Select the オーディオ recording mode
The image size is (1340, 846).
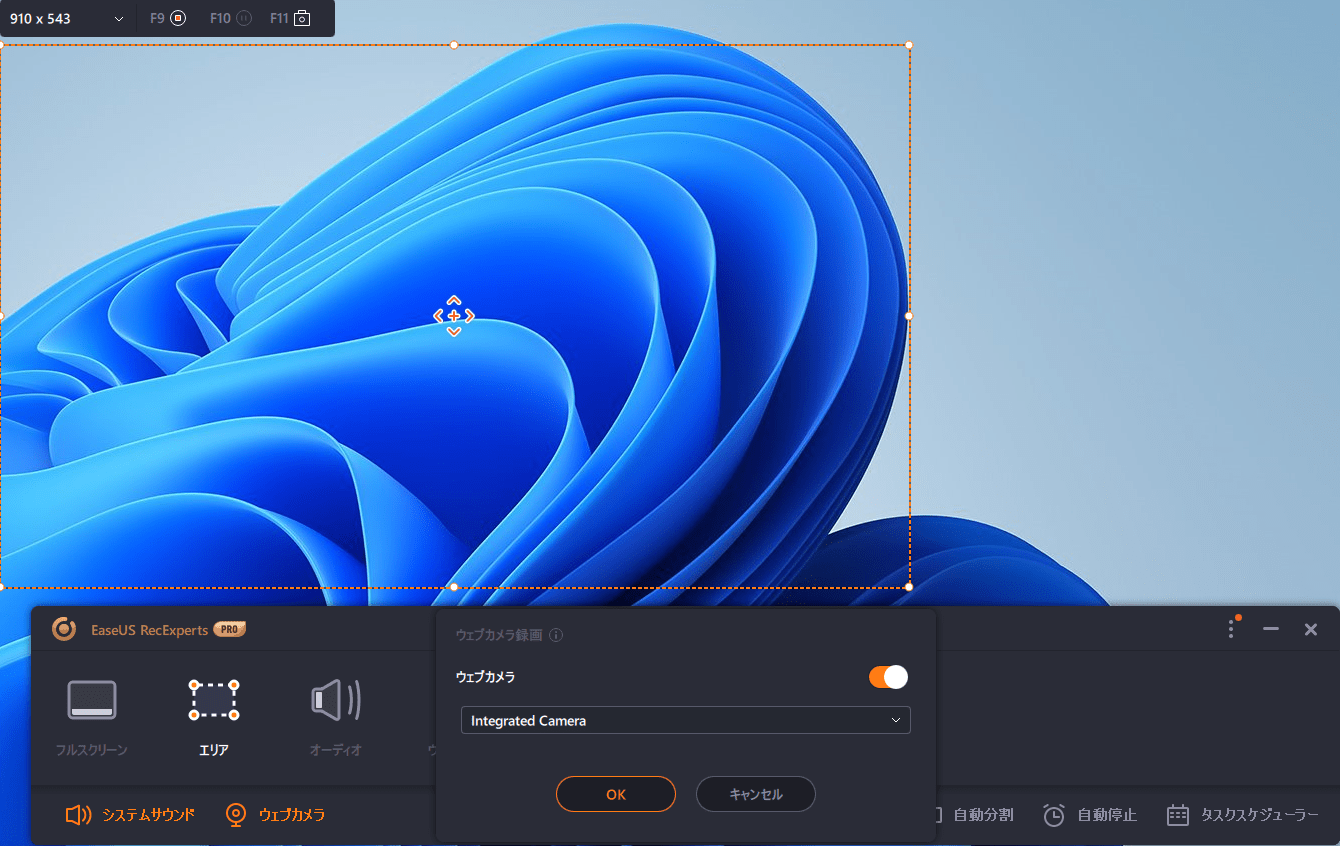pyautogui.click(x=335, y=716)
